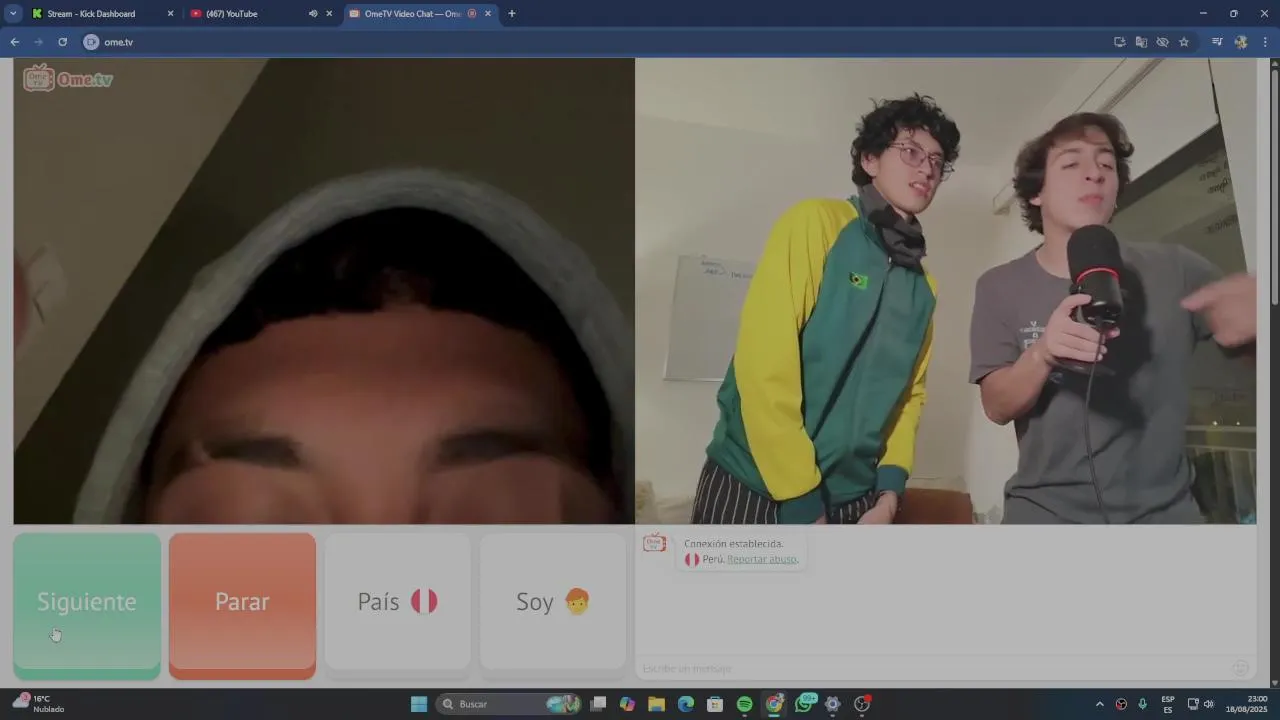Screen dimensions: 1280x720
Task: Open Copilot from the taskbar
Action: click(627, 704)
